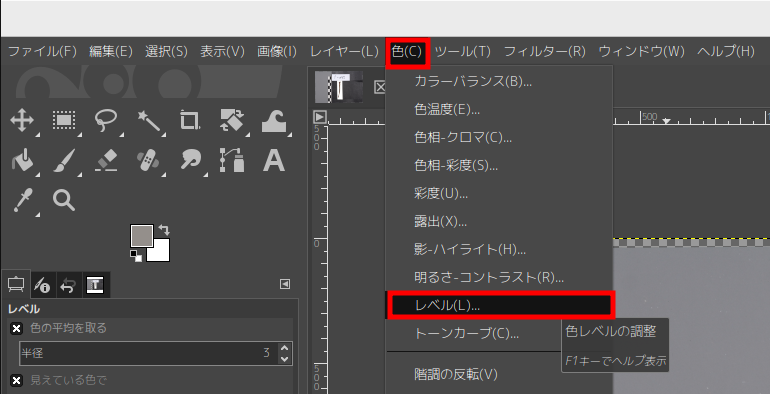
Task: Select the Paths tool
Action: pos(232,160)
